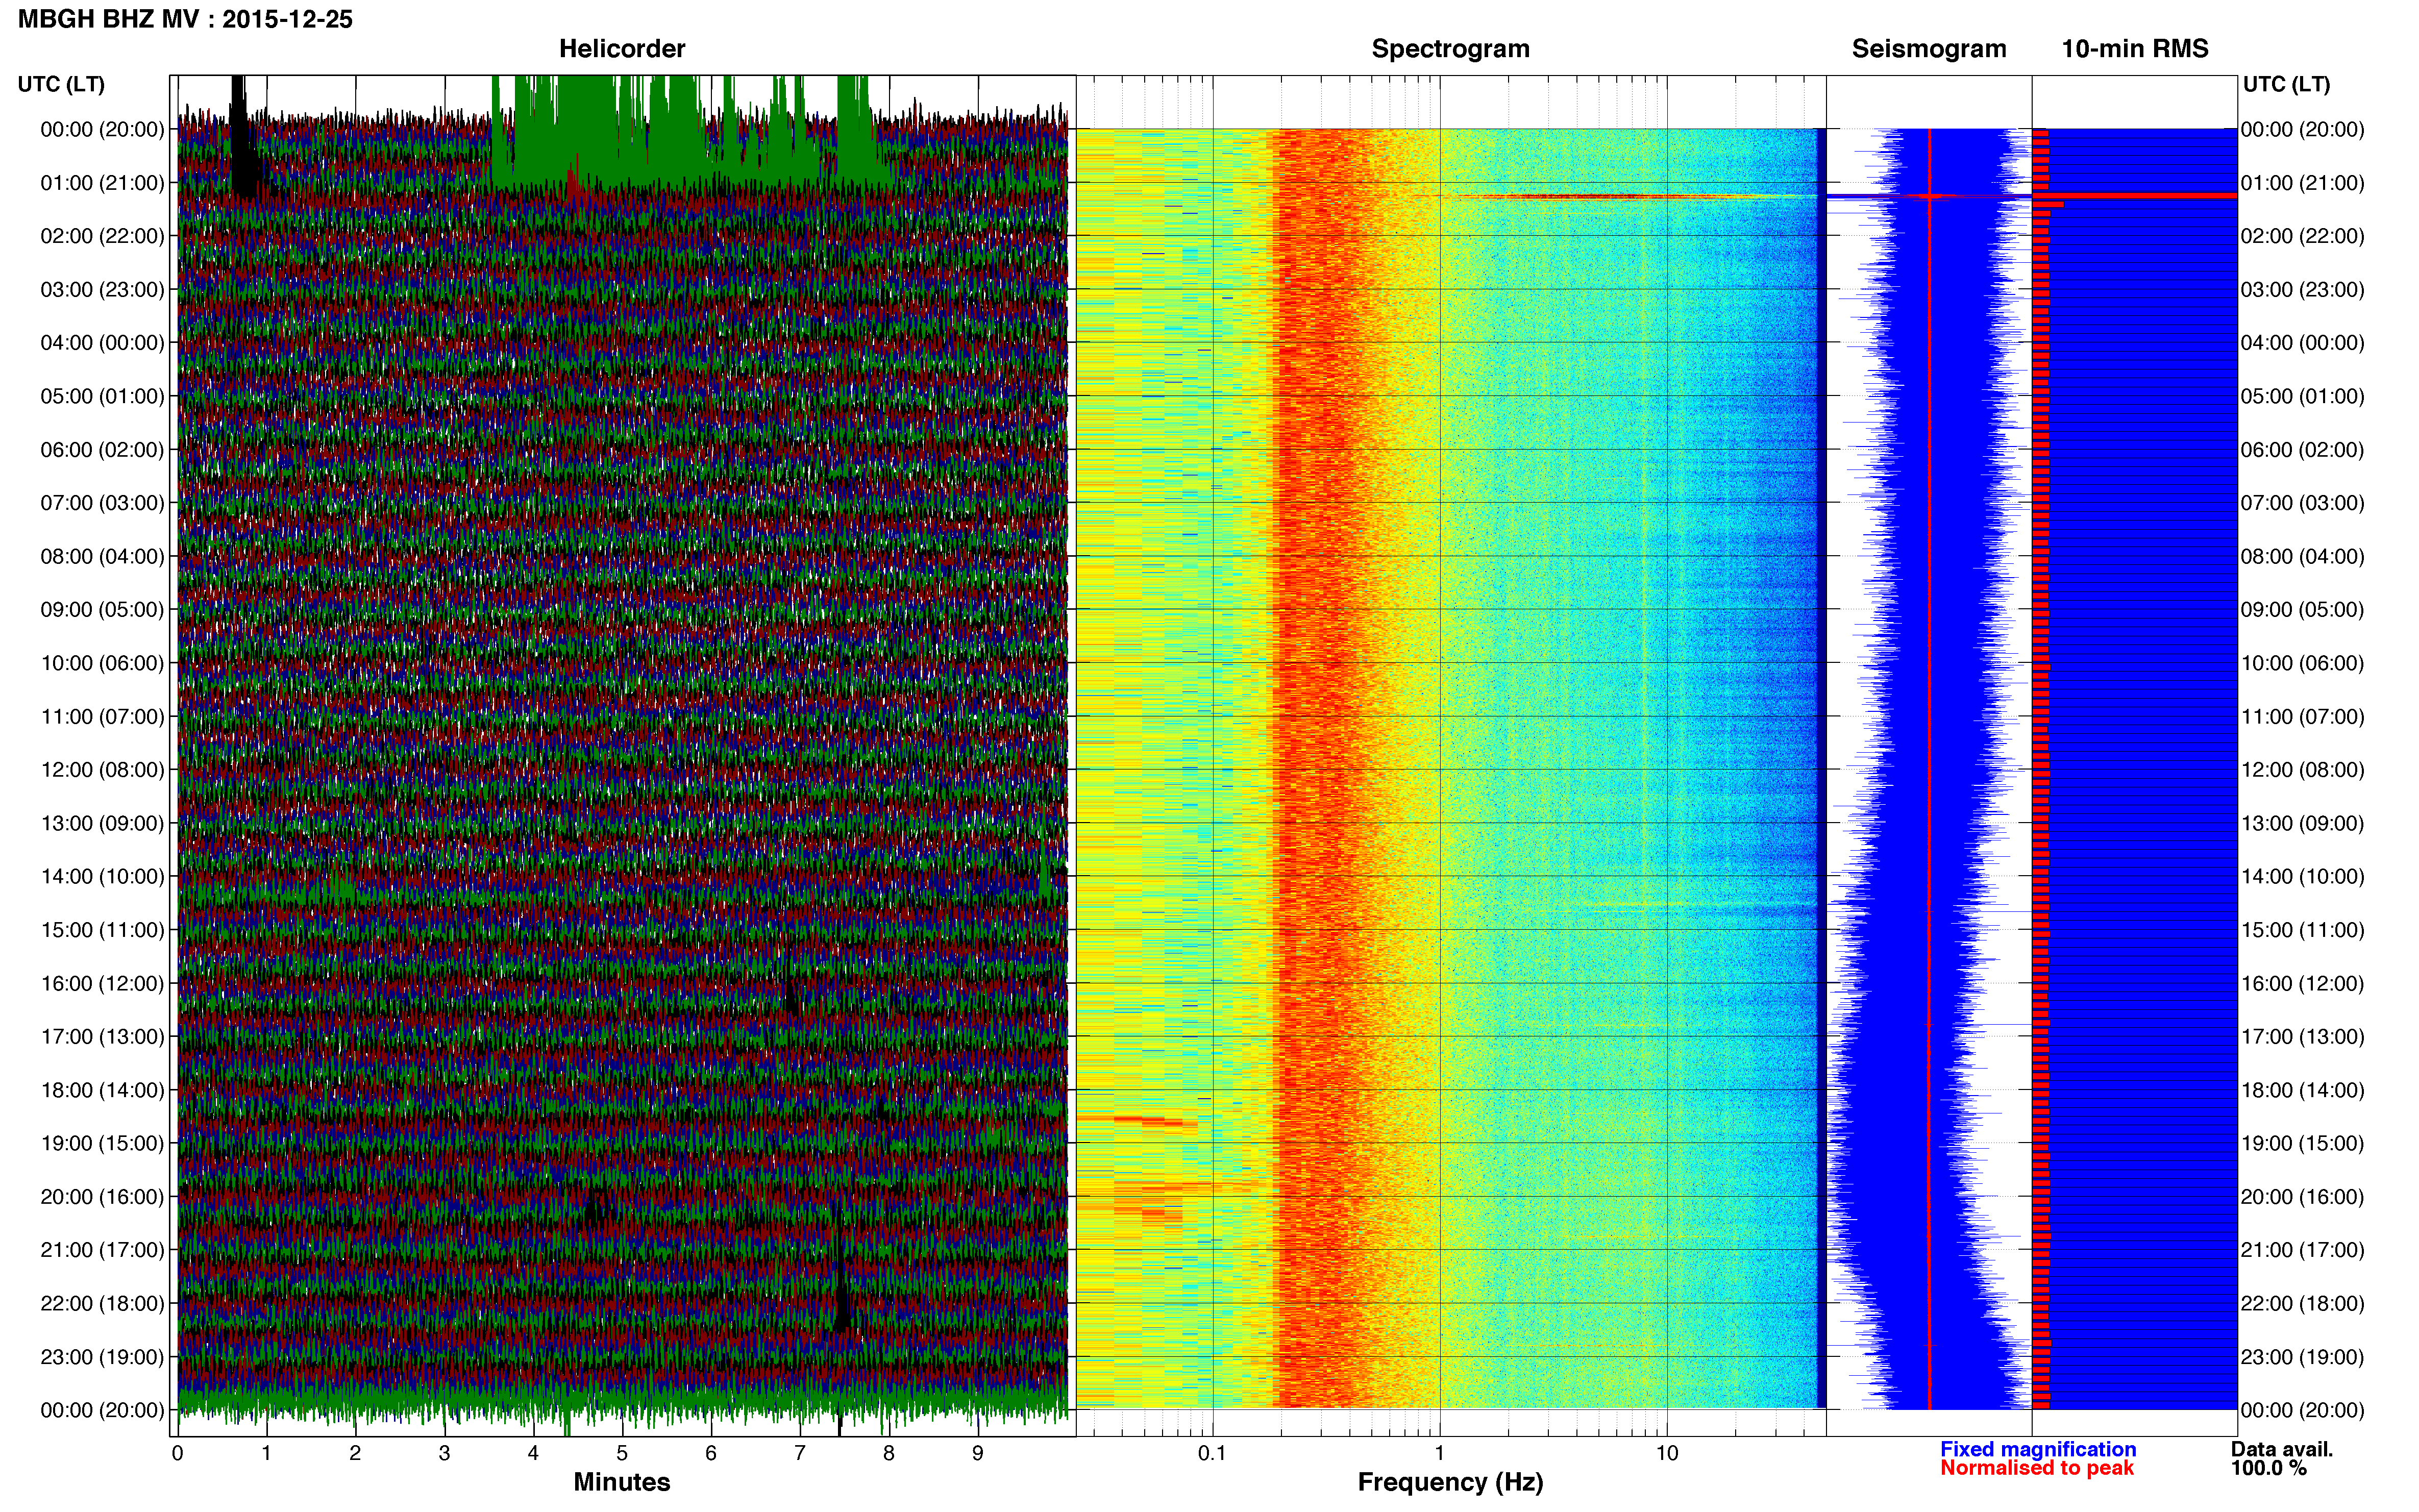
Task: Click the left '15:00 (11:00)' time label
Action: pyautogui.click(x=102, y=930)
